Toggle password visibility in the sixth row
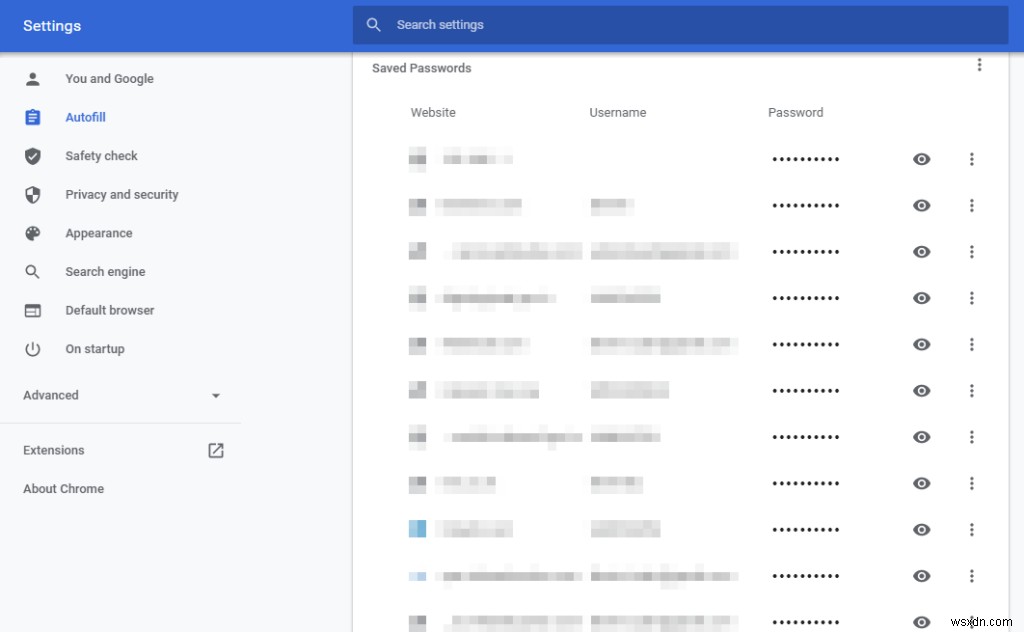The height and width of the screenshot is (632, 1024). coord(921,391)
